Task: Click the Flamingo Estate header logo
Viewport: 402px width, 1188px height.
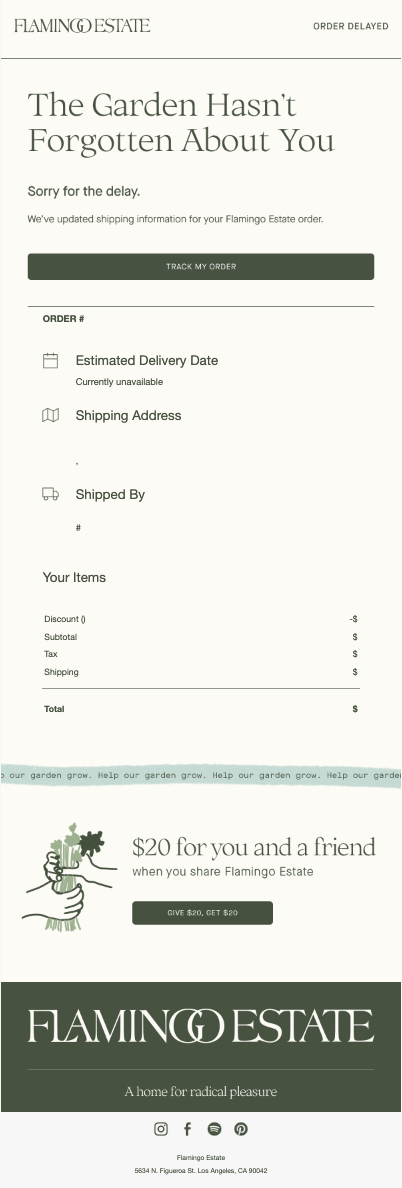Action: [x=82, y=26]
